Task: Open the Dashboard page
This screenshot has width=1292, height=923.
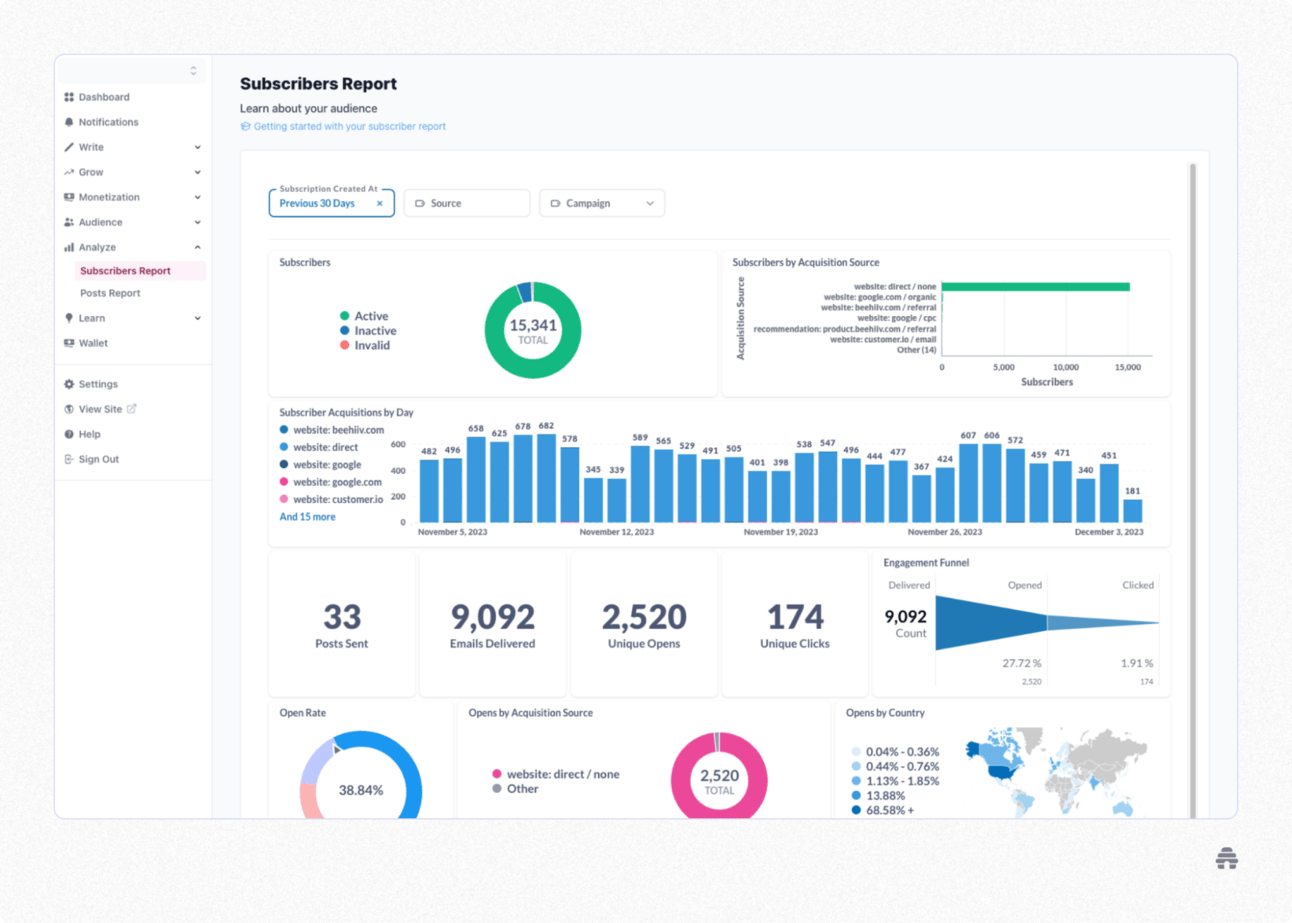Action: coord(69,97)
